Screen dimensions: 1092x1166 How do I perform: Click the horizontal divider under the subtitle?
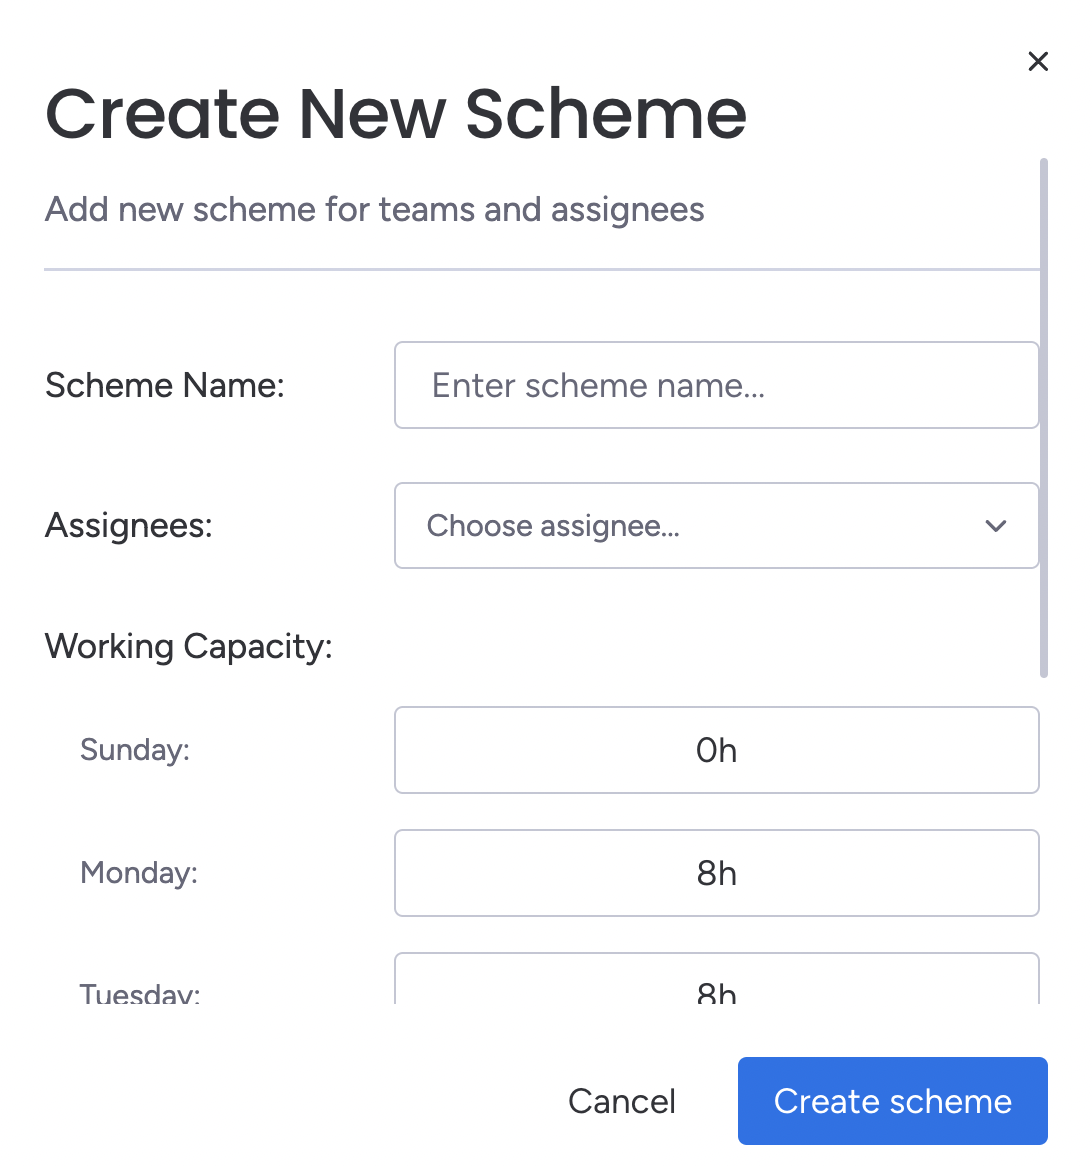[542, 269]
